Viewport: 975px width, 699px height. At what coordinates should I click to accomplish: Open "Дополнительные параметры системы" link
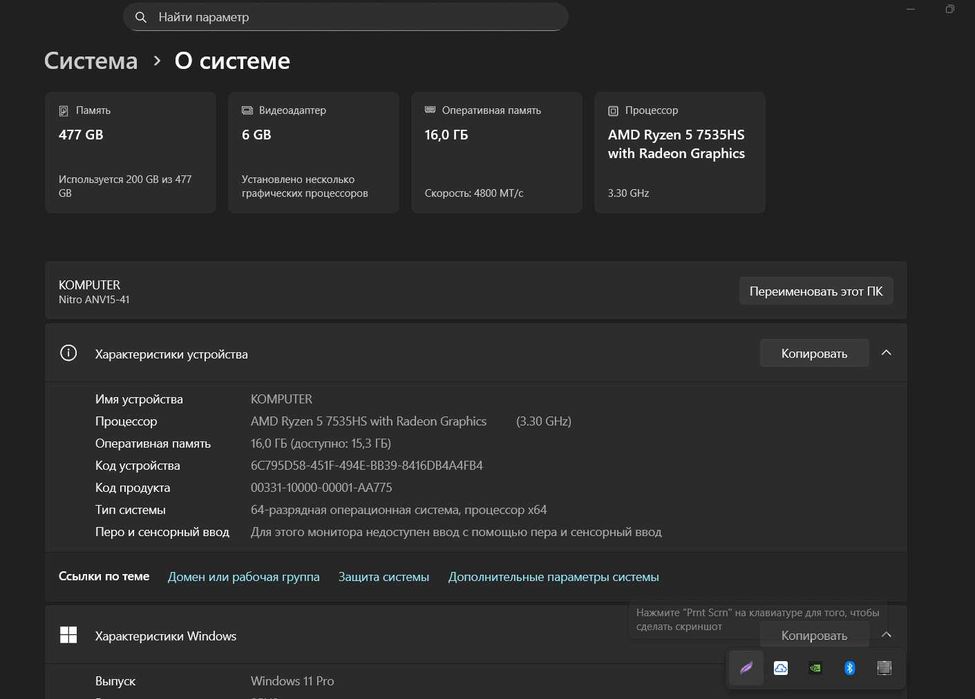(x=553, y=576)
